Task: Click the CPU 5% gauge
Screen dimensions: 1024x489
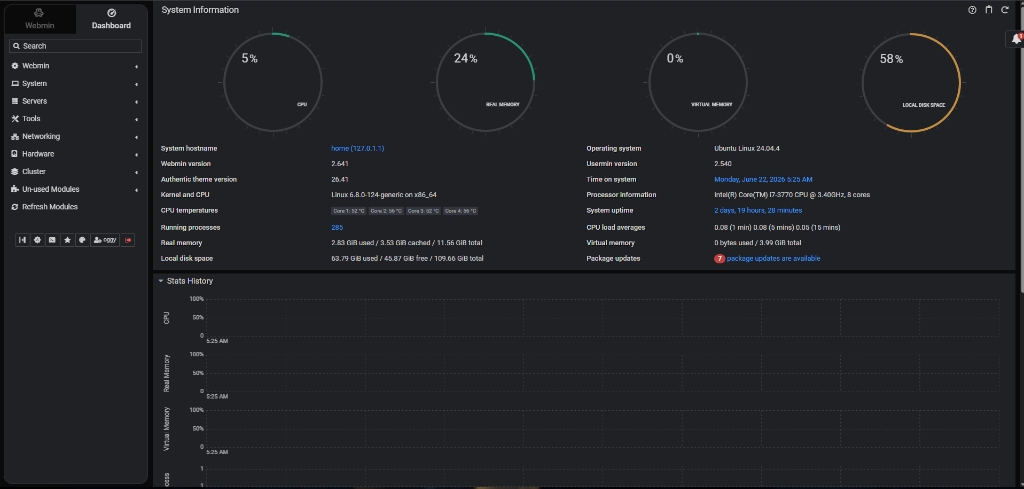Action: click(x=273, y=83)
